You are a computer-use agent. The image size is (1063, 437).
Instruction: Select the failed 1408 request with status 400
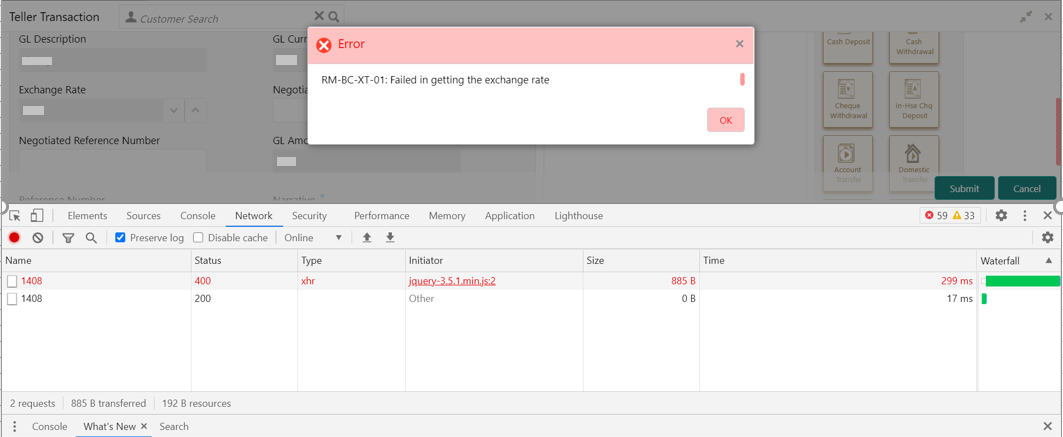pyautogui.click(x=531, y=280)
